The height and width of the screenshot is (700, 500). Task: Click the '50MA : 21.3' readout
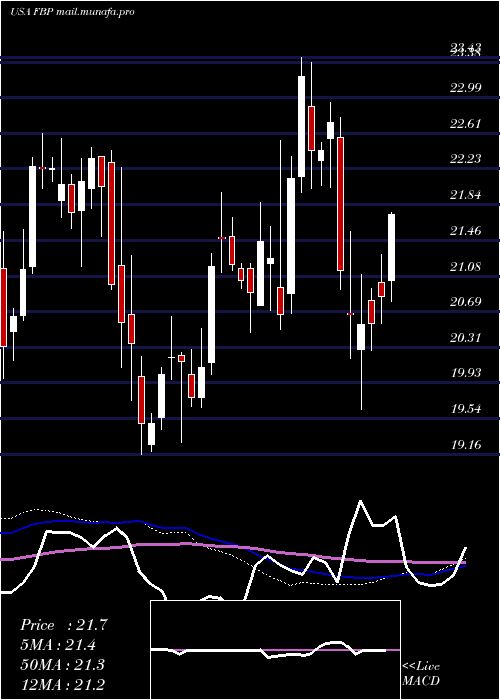pyautogui.click(x=62, y=664)
